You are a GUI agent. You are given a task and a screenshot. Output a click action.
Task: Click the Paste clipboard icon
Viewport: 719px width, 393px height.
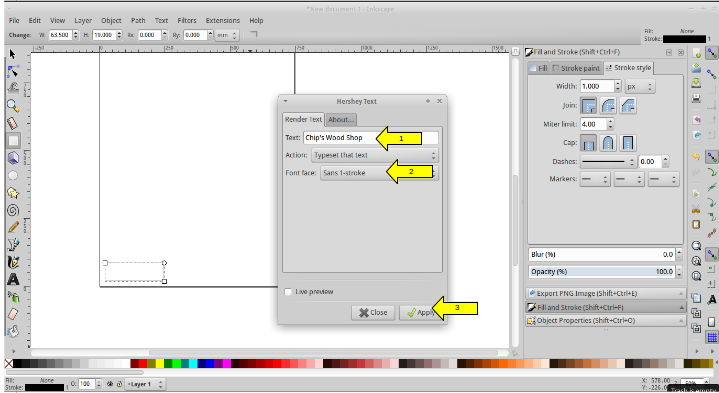point(696,224)
